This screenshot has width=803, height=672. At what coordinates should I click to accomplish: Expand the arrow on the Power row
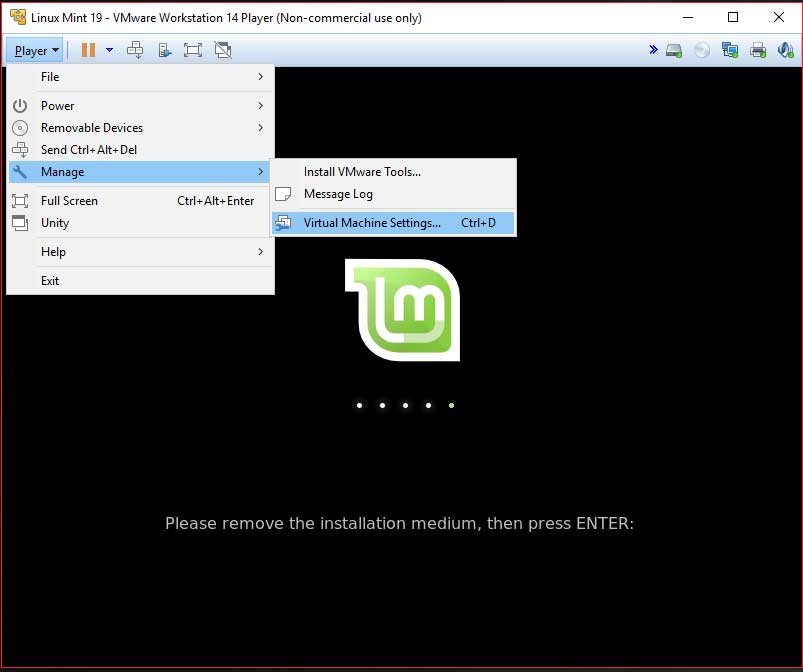(x=261, y=106)
